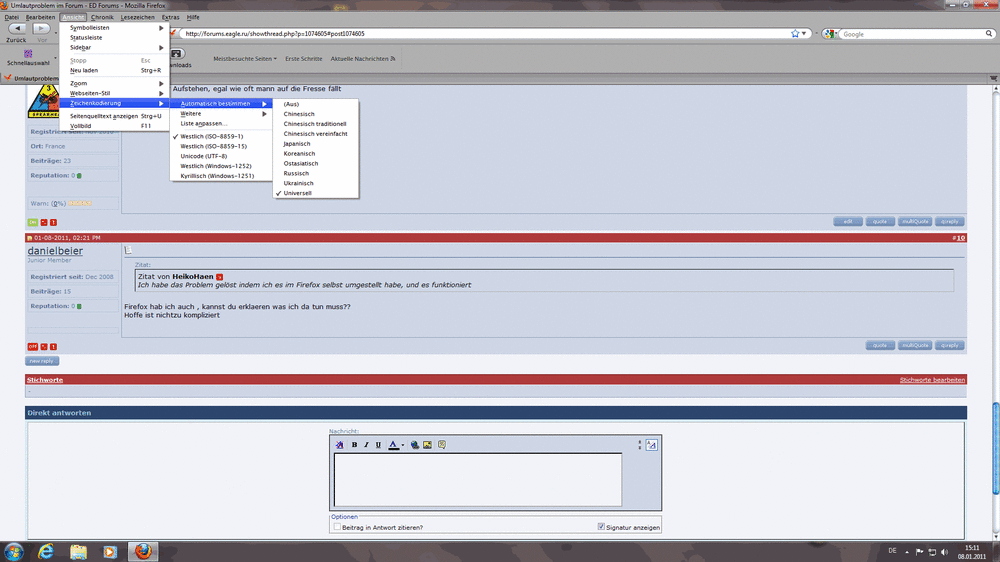Click the font color A swatch
Viewport: 1000px width, 562px height.
click(x=393, y=445)
